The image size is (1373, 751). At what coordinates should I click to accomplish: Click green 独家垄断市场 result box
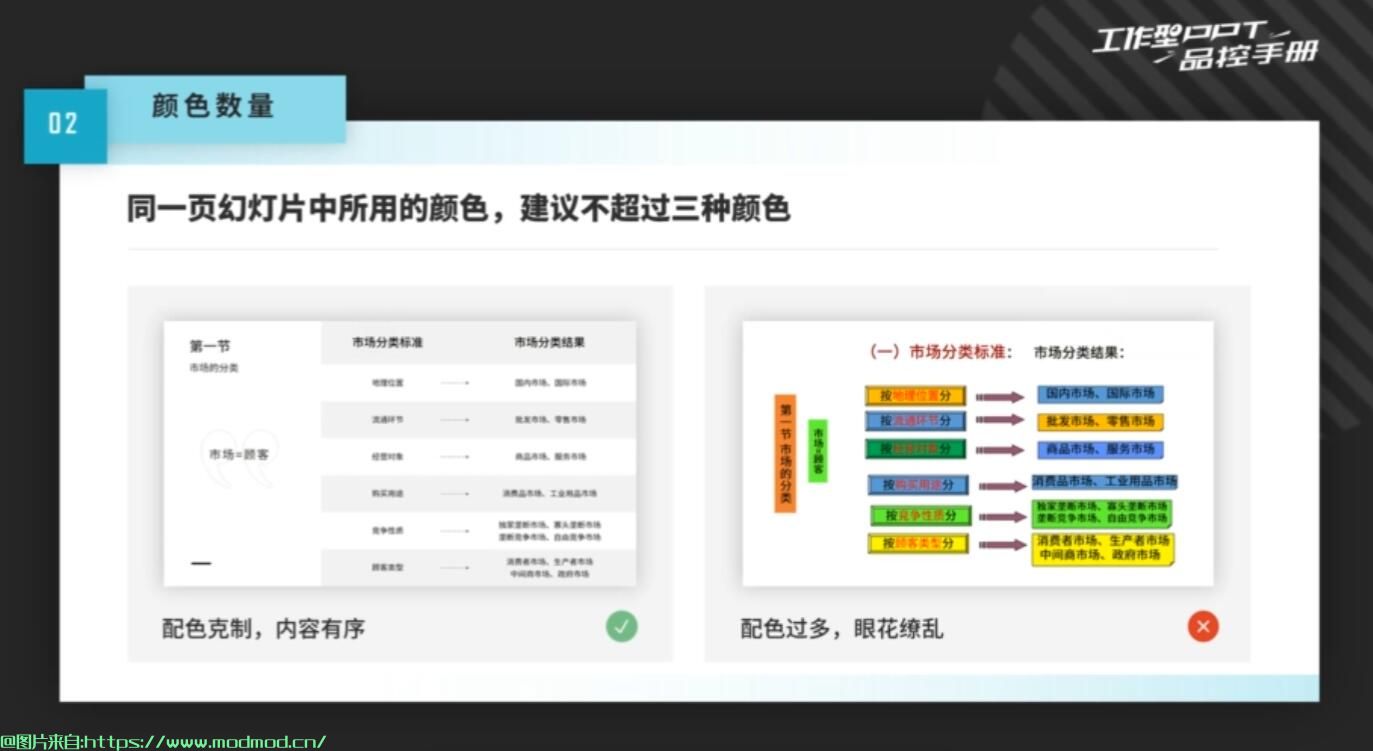click(1102, 513)
